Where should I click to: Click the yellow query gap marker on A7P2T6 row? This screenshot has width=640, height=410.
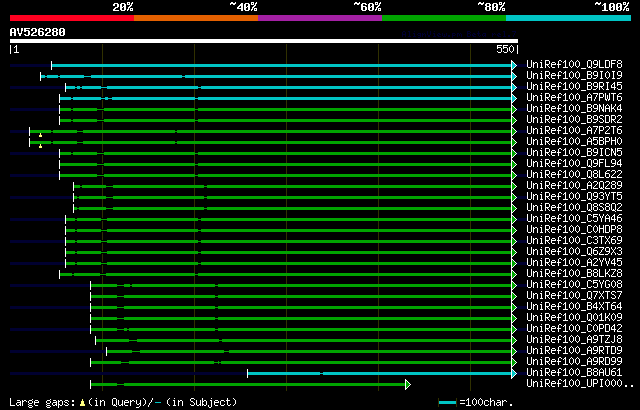point(40,135)
